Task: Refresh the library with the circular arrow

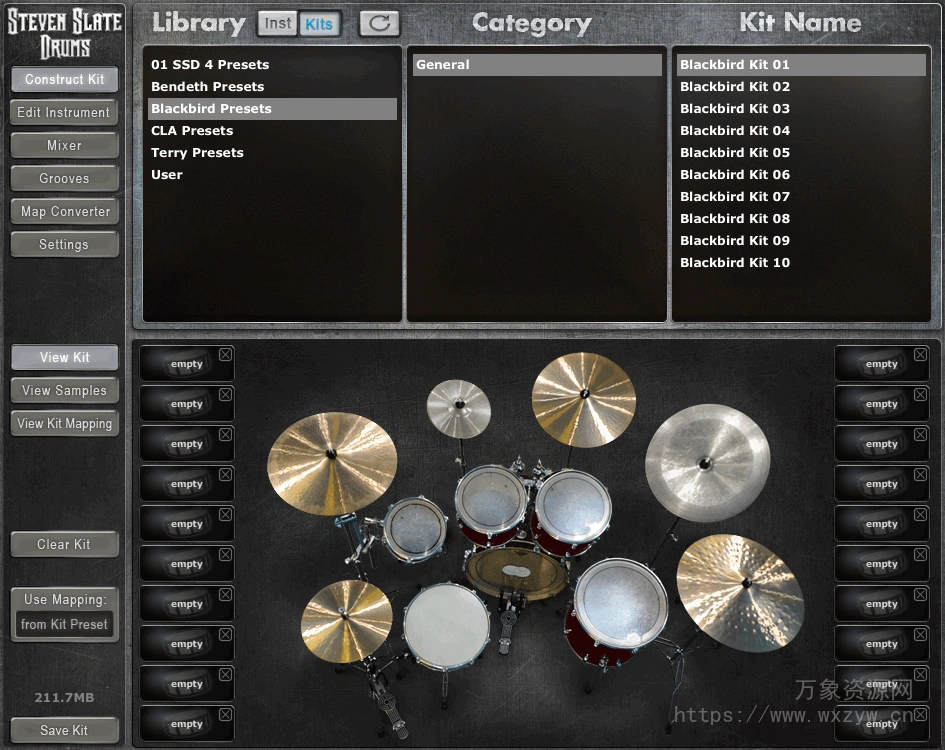Action: (378, 23)
